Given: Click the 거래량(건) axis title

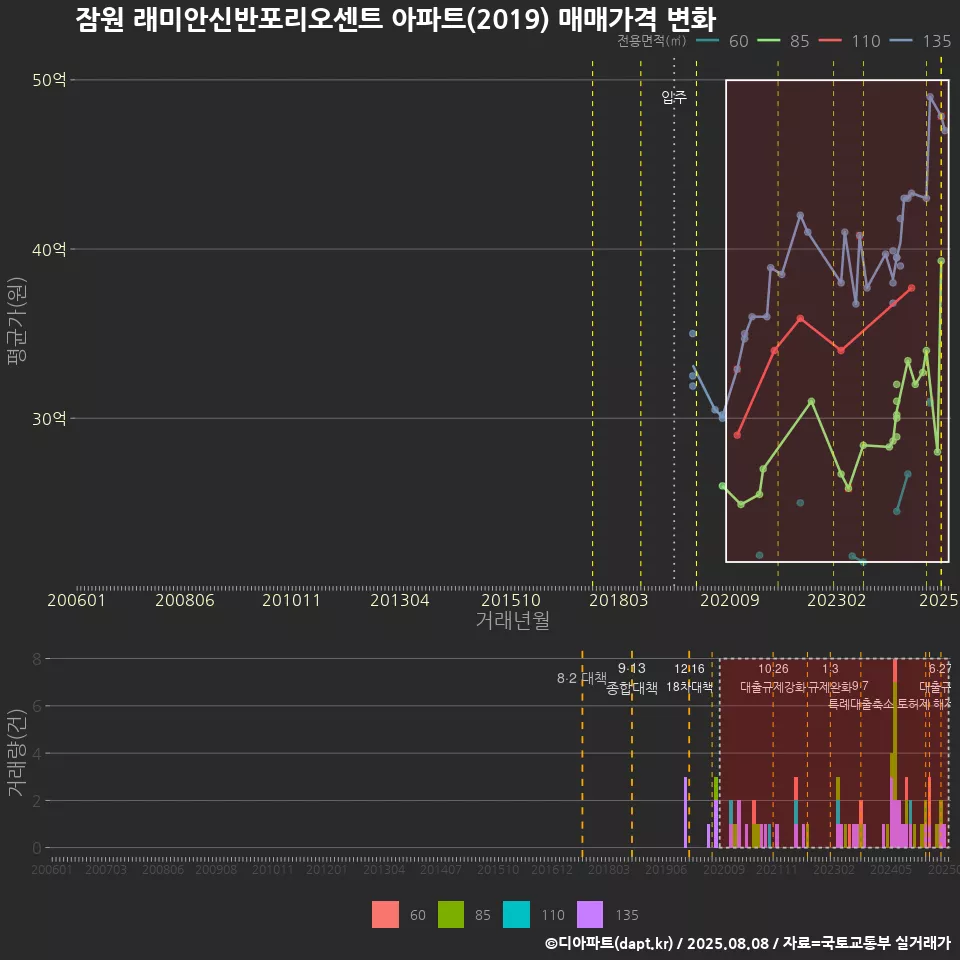Looking at the screenshot, I should click(x=17, y=753).
